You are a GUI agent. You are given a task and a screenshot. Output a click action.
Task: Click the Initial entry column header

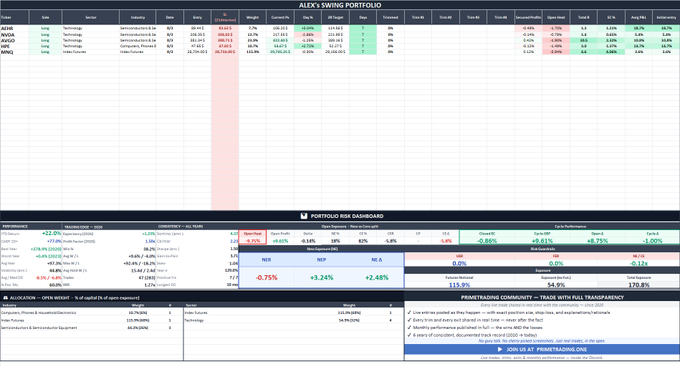pyautogui.click(x=666, y=17)
